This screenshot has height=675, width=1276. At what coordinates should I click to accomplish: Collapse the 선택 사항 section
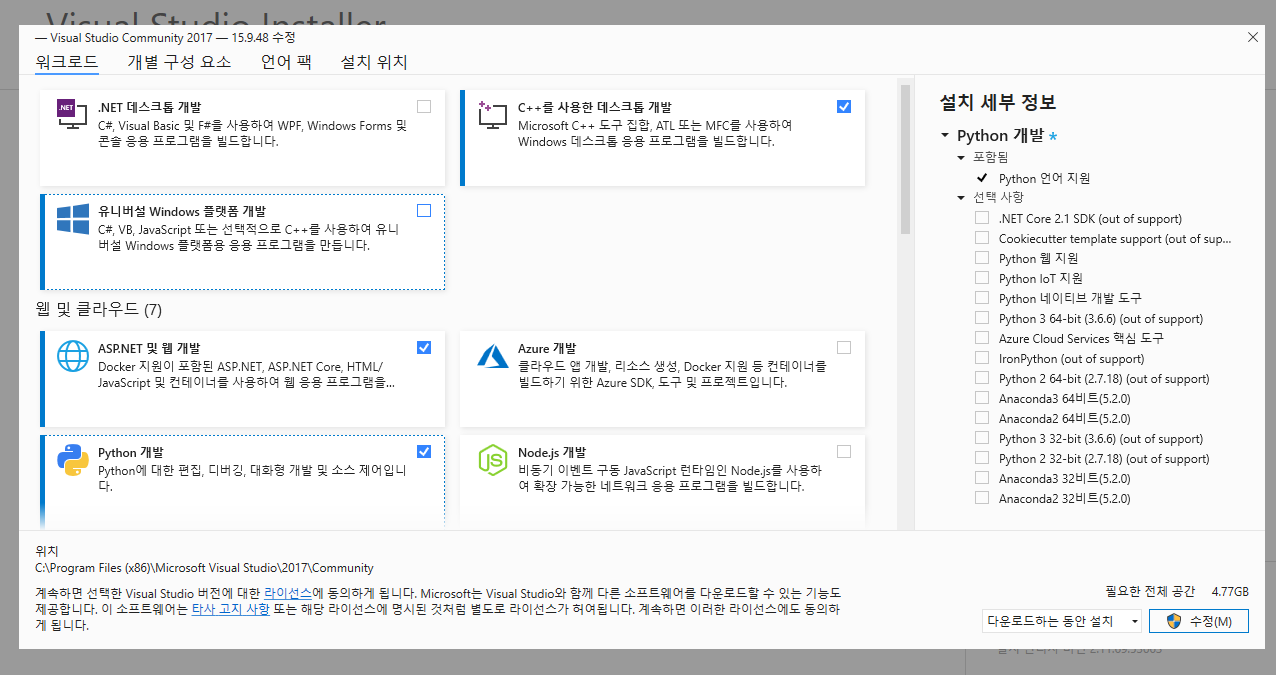[x=962, y=197]
